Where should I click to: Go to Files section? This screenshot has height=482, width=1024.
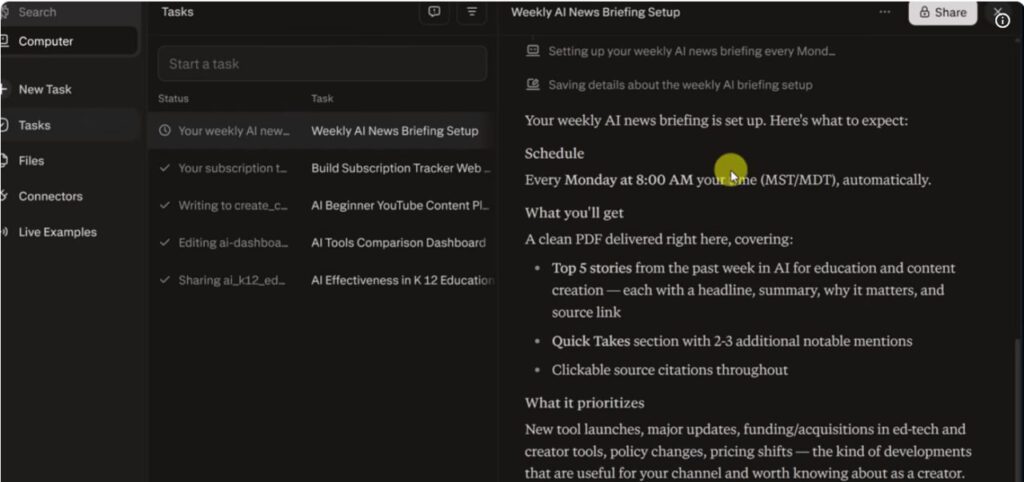pos(31,160)
